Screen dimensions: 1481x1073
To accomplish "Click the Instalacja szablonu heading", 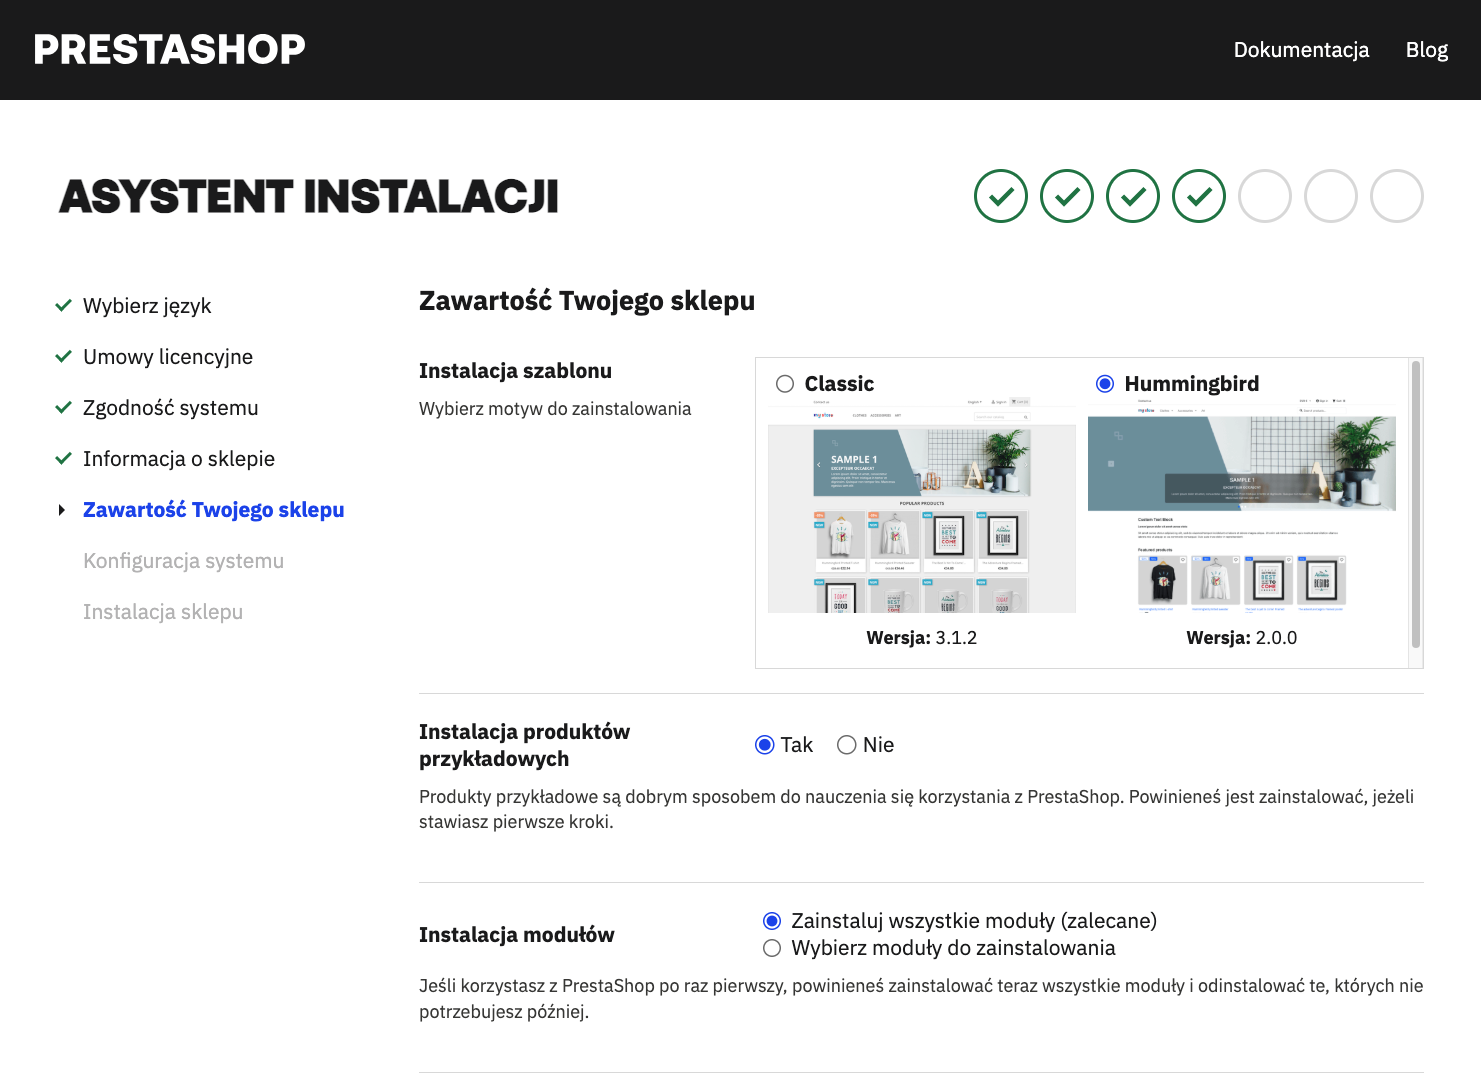I will pyautogui.click(x=515, y=371).
